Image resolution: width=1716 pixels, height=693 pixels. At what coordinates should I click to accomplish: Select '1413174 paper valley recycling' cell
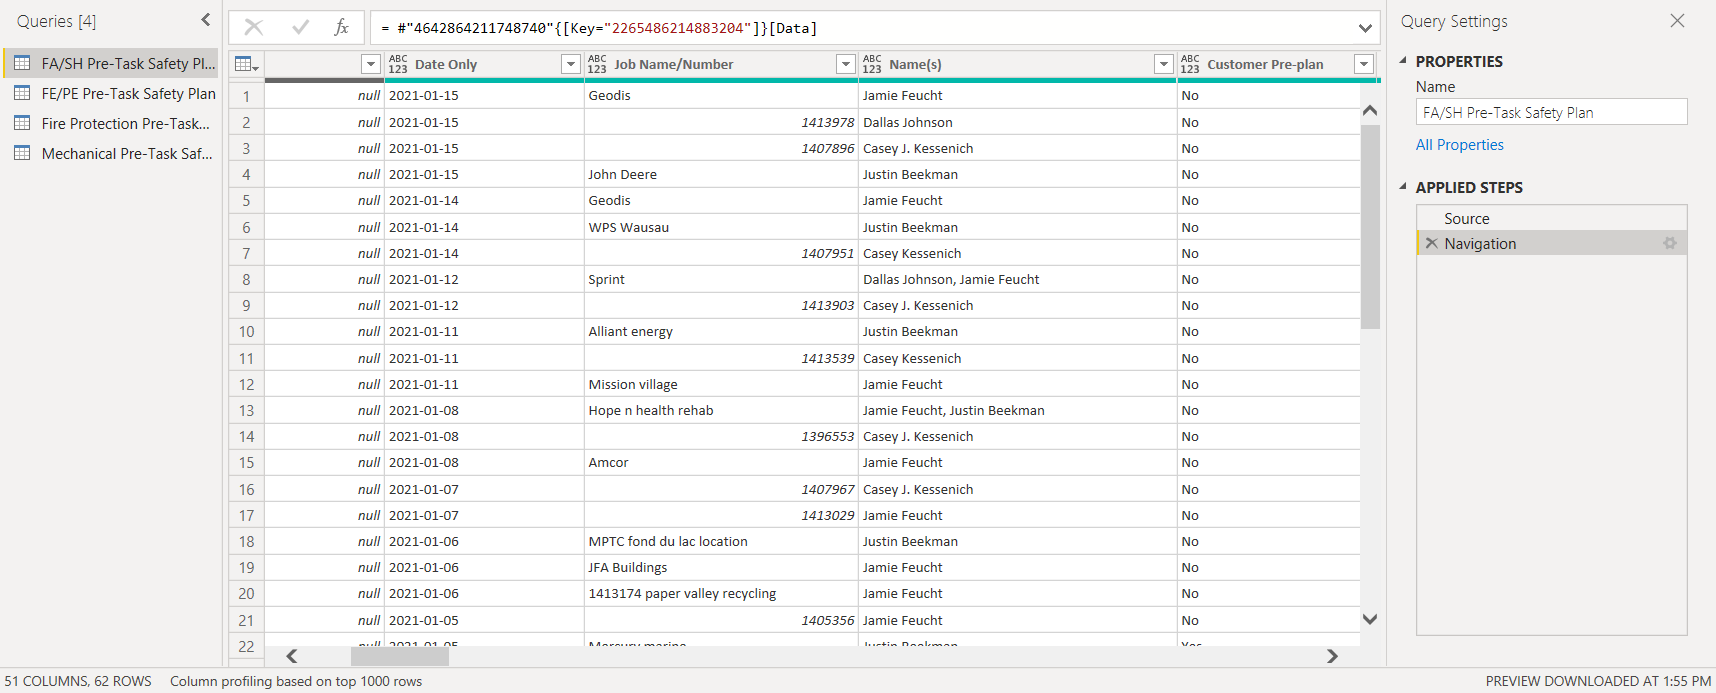(x=721, y=593)
